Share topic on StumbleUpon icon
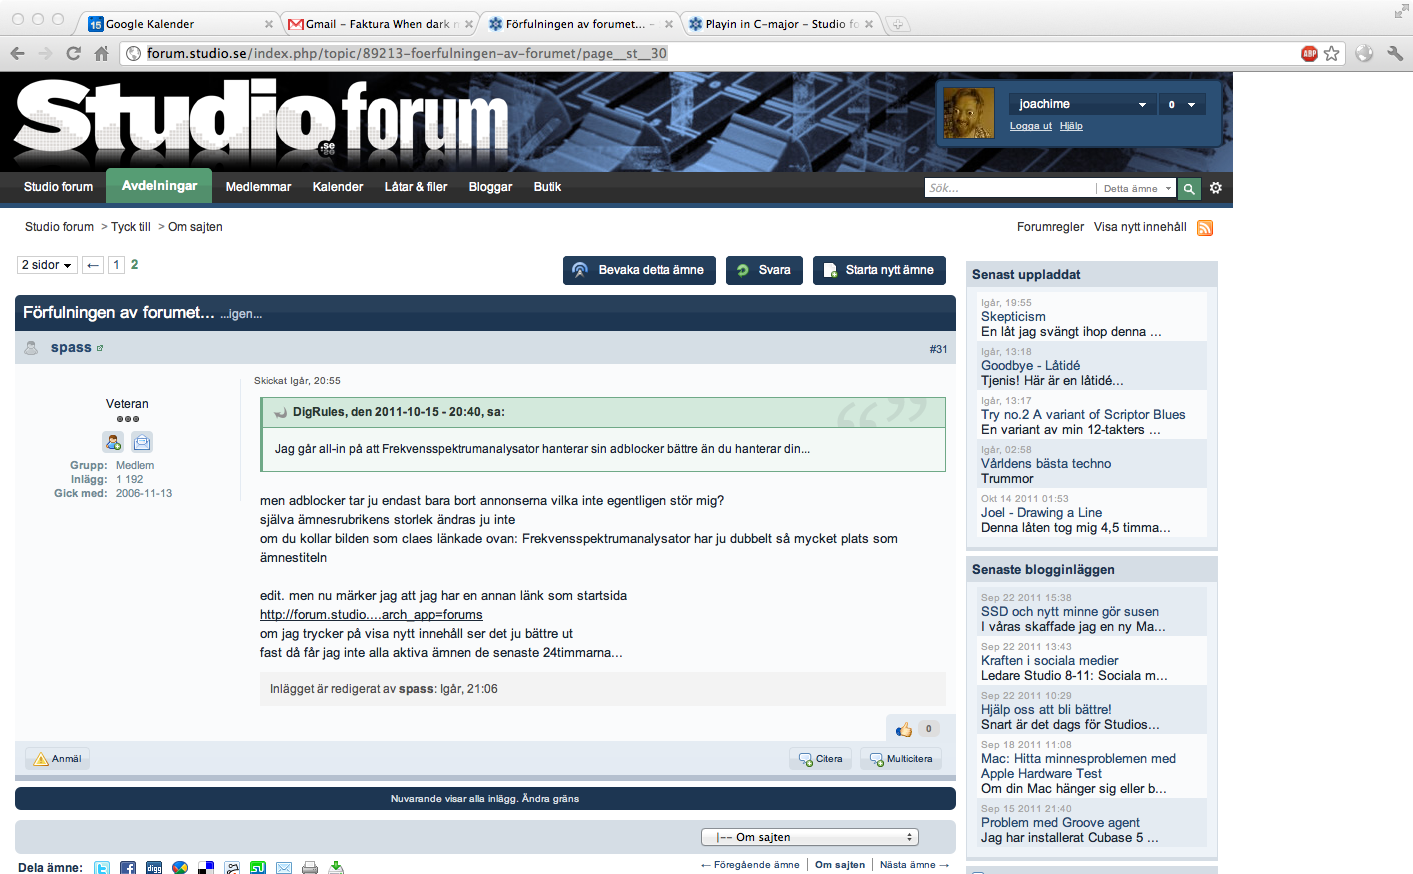The height and width of the screenshot is (874, 1413). [x=258, y=867]
